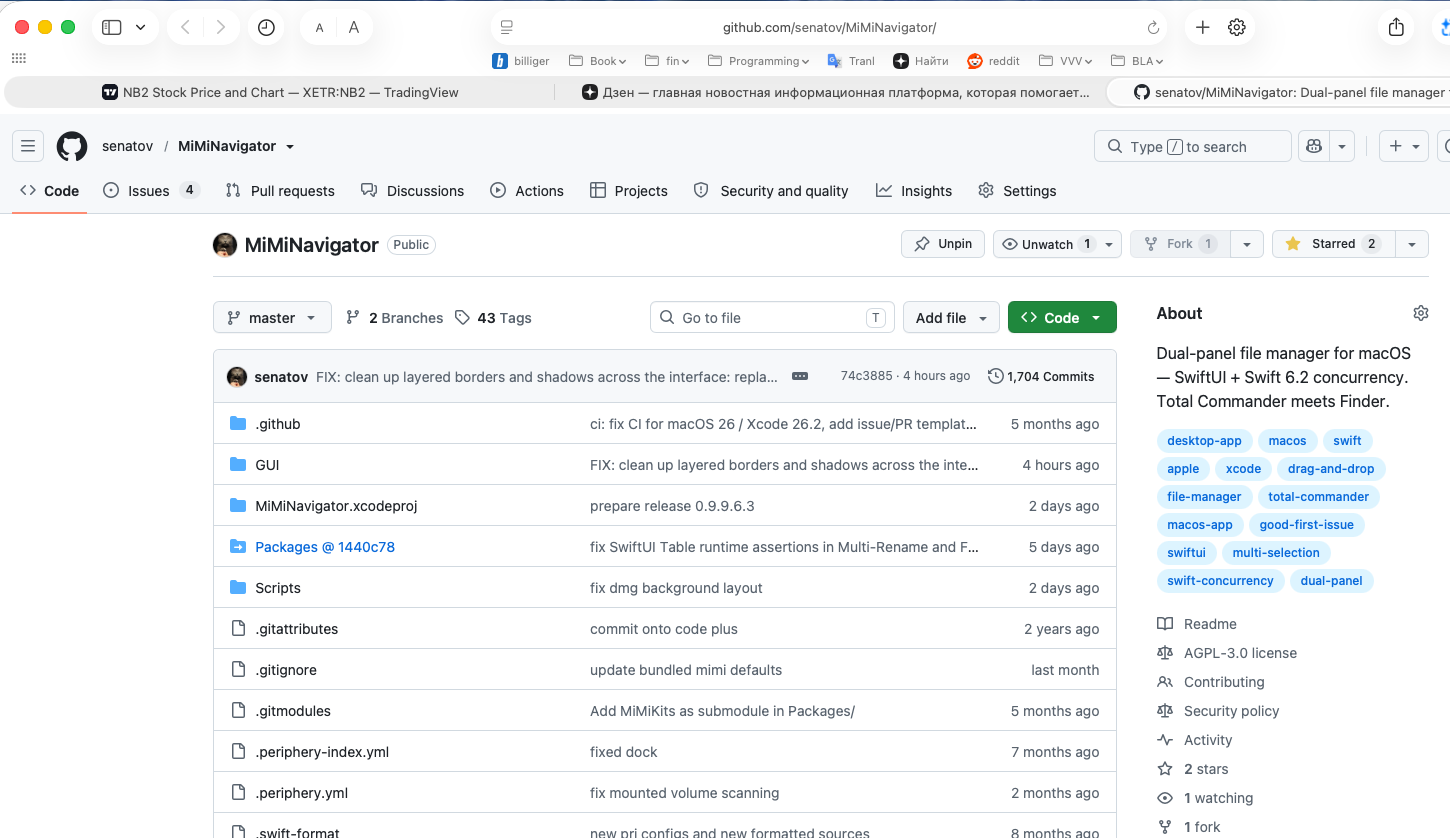Open the MiMiNavigator.xcodeproj folder
1450x838 pixels.
point(336,506)
